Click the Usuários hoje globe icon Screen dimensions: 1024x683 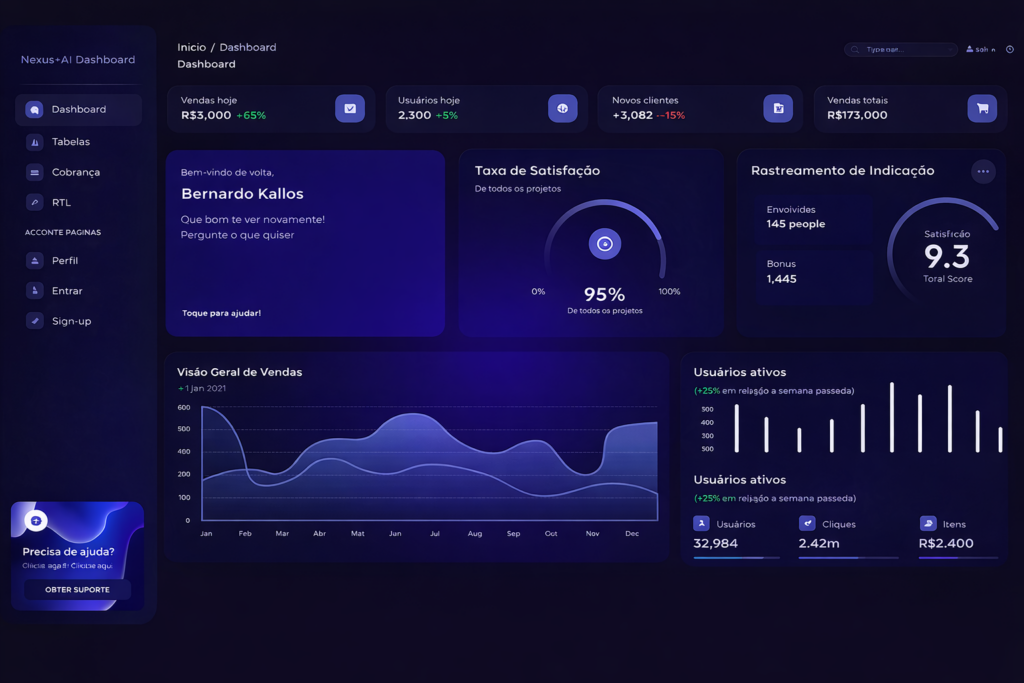coord(562,109)
